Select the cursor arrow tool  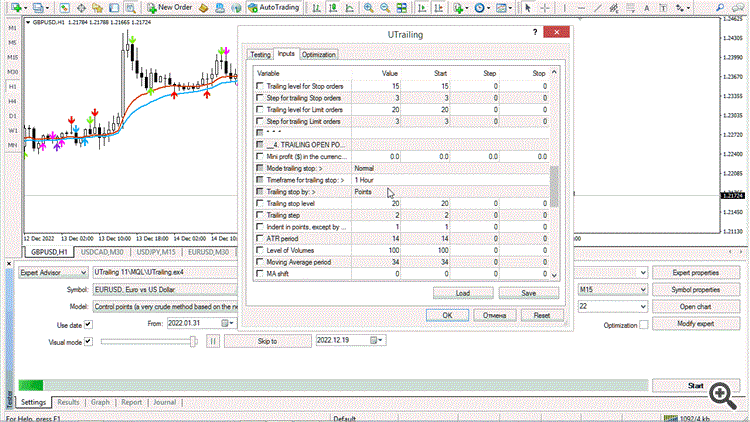coord(528,8)
